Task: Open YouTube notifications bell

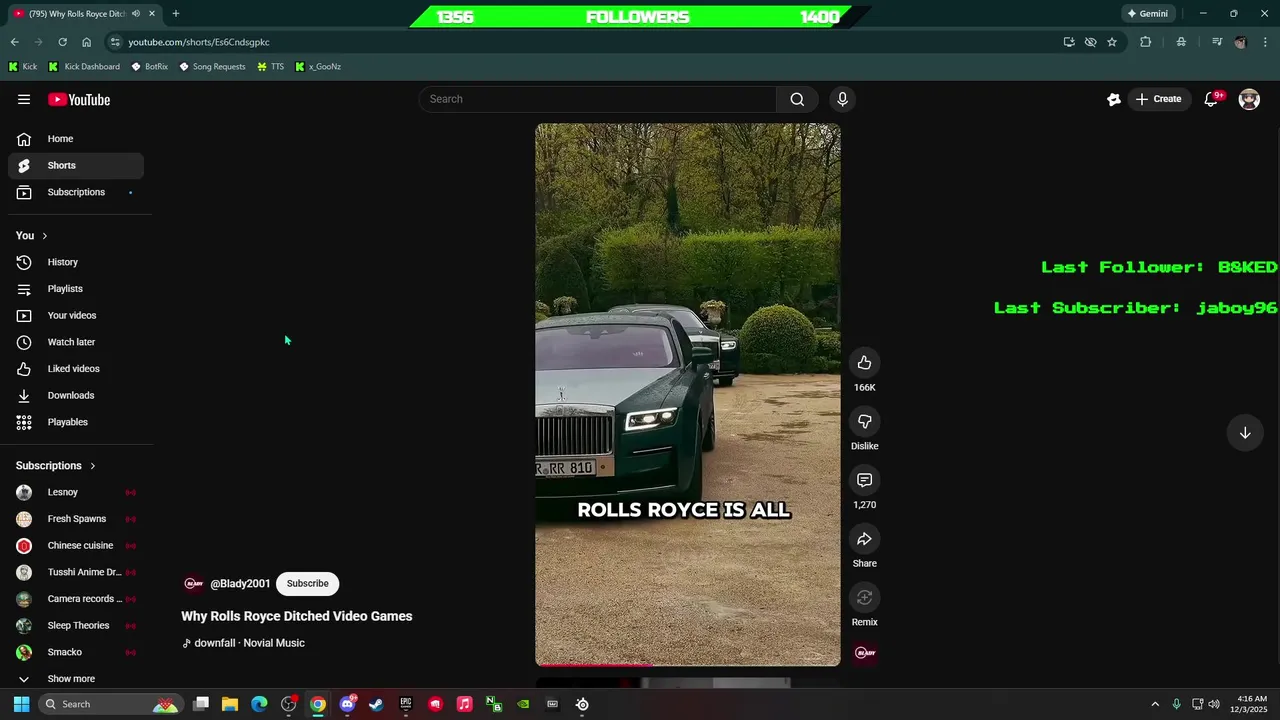Action: (x=1211, y=99)
